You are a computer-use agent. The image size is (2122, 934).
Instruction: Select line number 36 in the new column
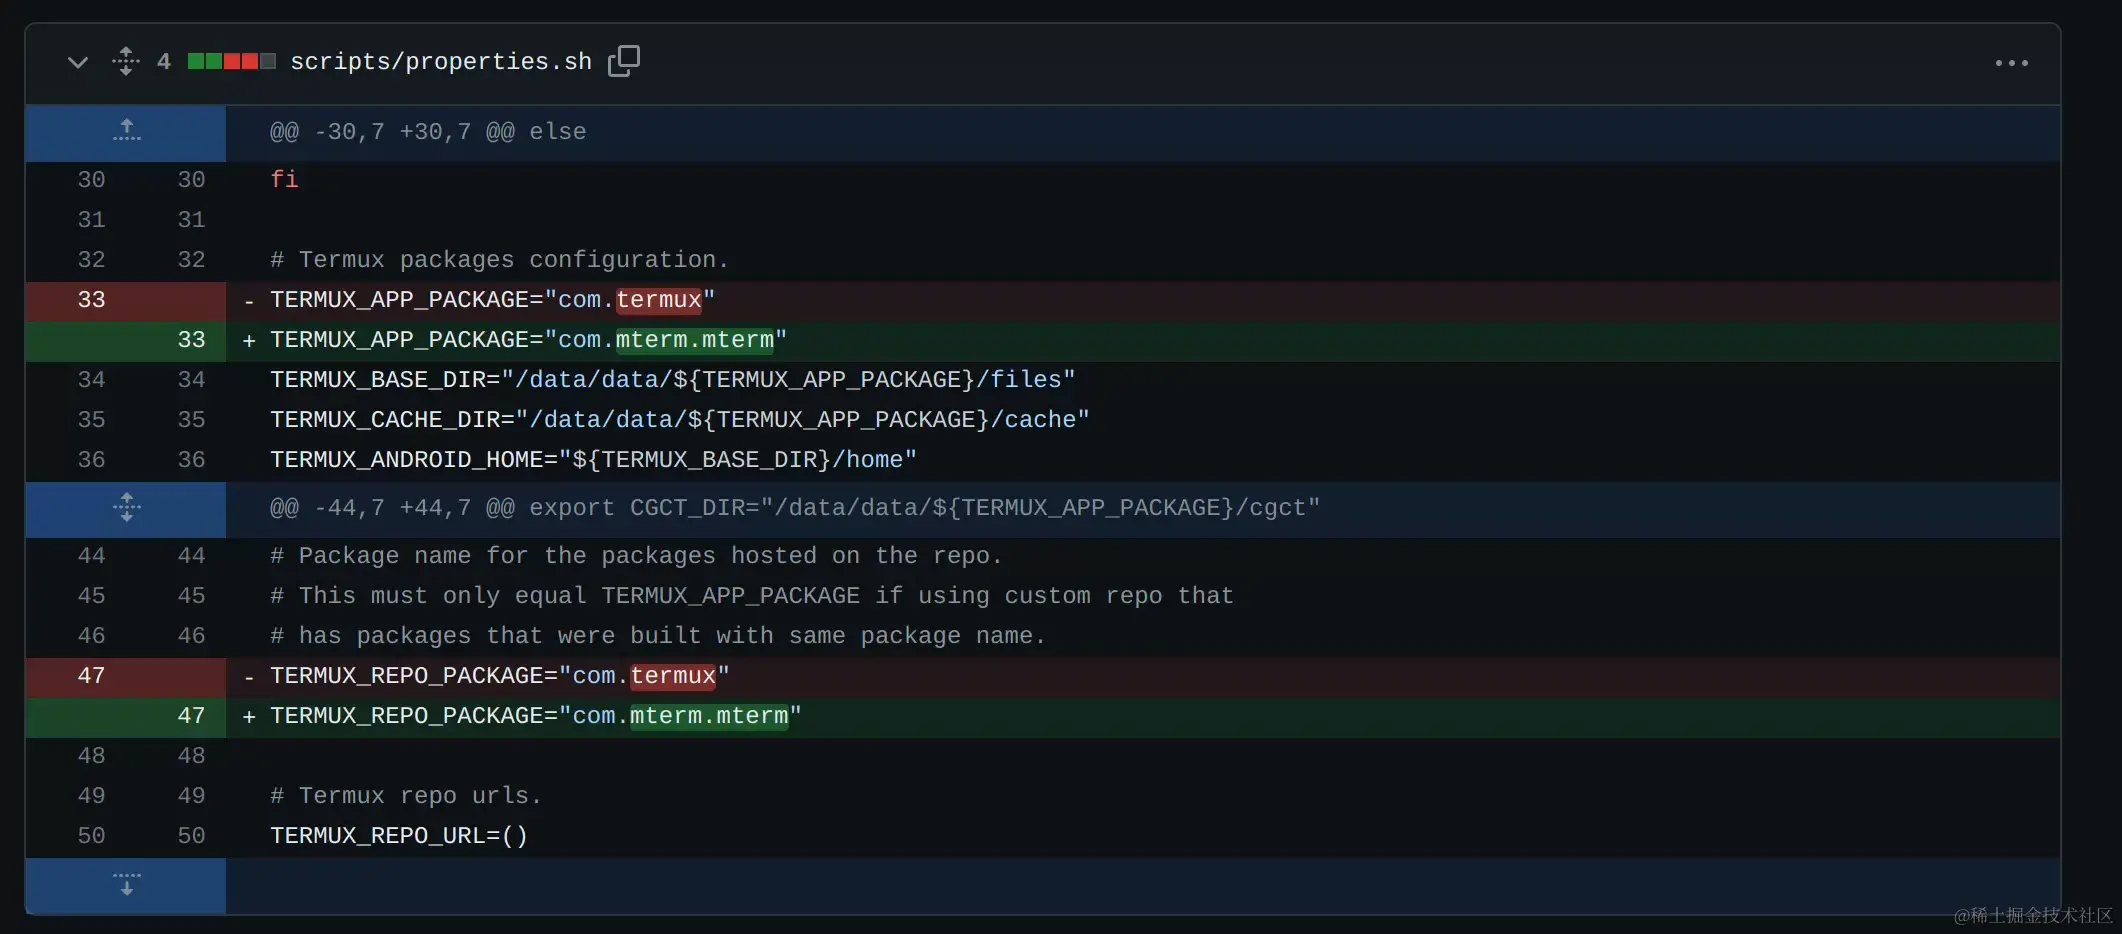tap(191, 459)
